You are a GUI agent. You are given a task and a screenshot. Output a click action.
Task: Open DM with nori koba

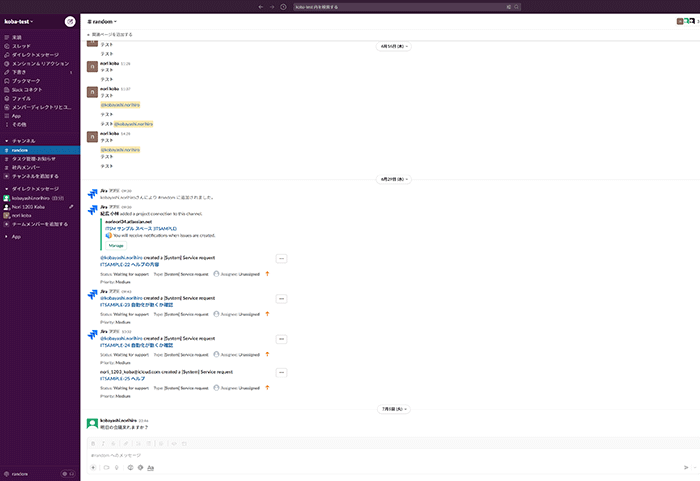21,215
